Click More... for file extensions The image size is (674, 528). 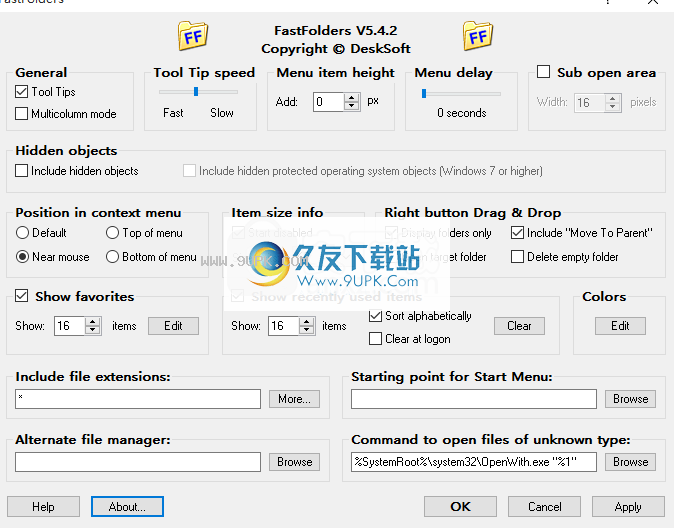pyautogui.click(x=294, y=399)
